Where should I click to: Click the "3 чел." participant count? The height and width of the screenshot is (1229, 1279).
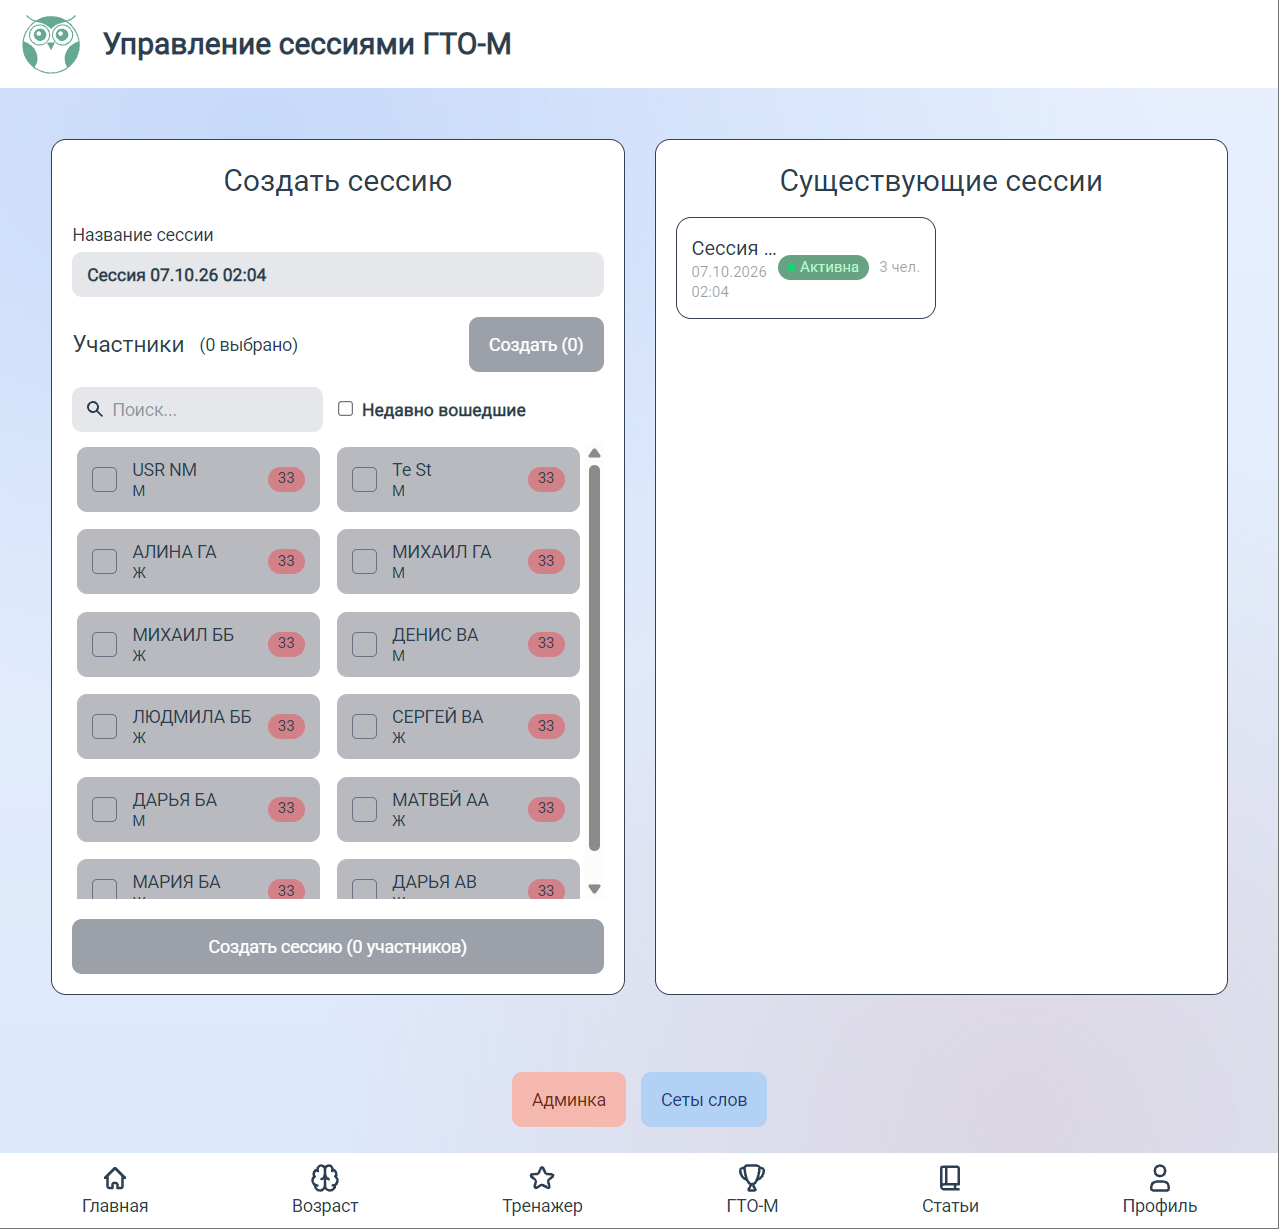pyautogui.click(x=899, y=267)
